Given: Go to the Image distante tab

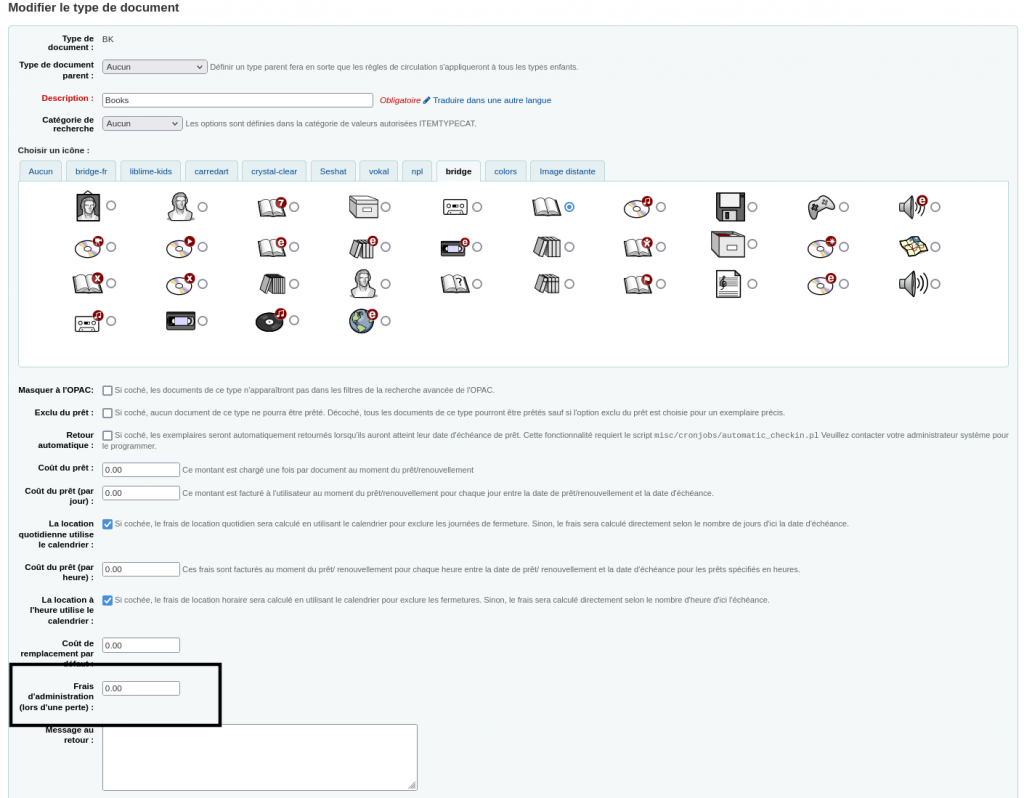Looking at the screenshot, I should pyautogui.click(x=567, y=171).
